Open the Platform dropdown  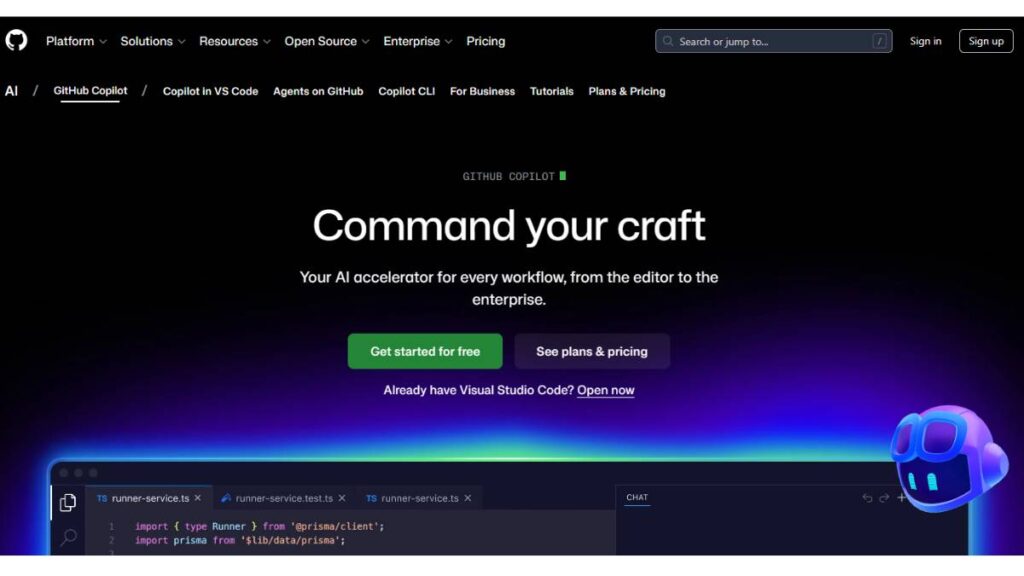pyautogui.click(x=69, y=41)
